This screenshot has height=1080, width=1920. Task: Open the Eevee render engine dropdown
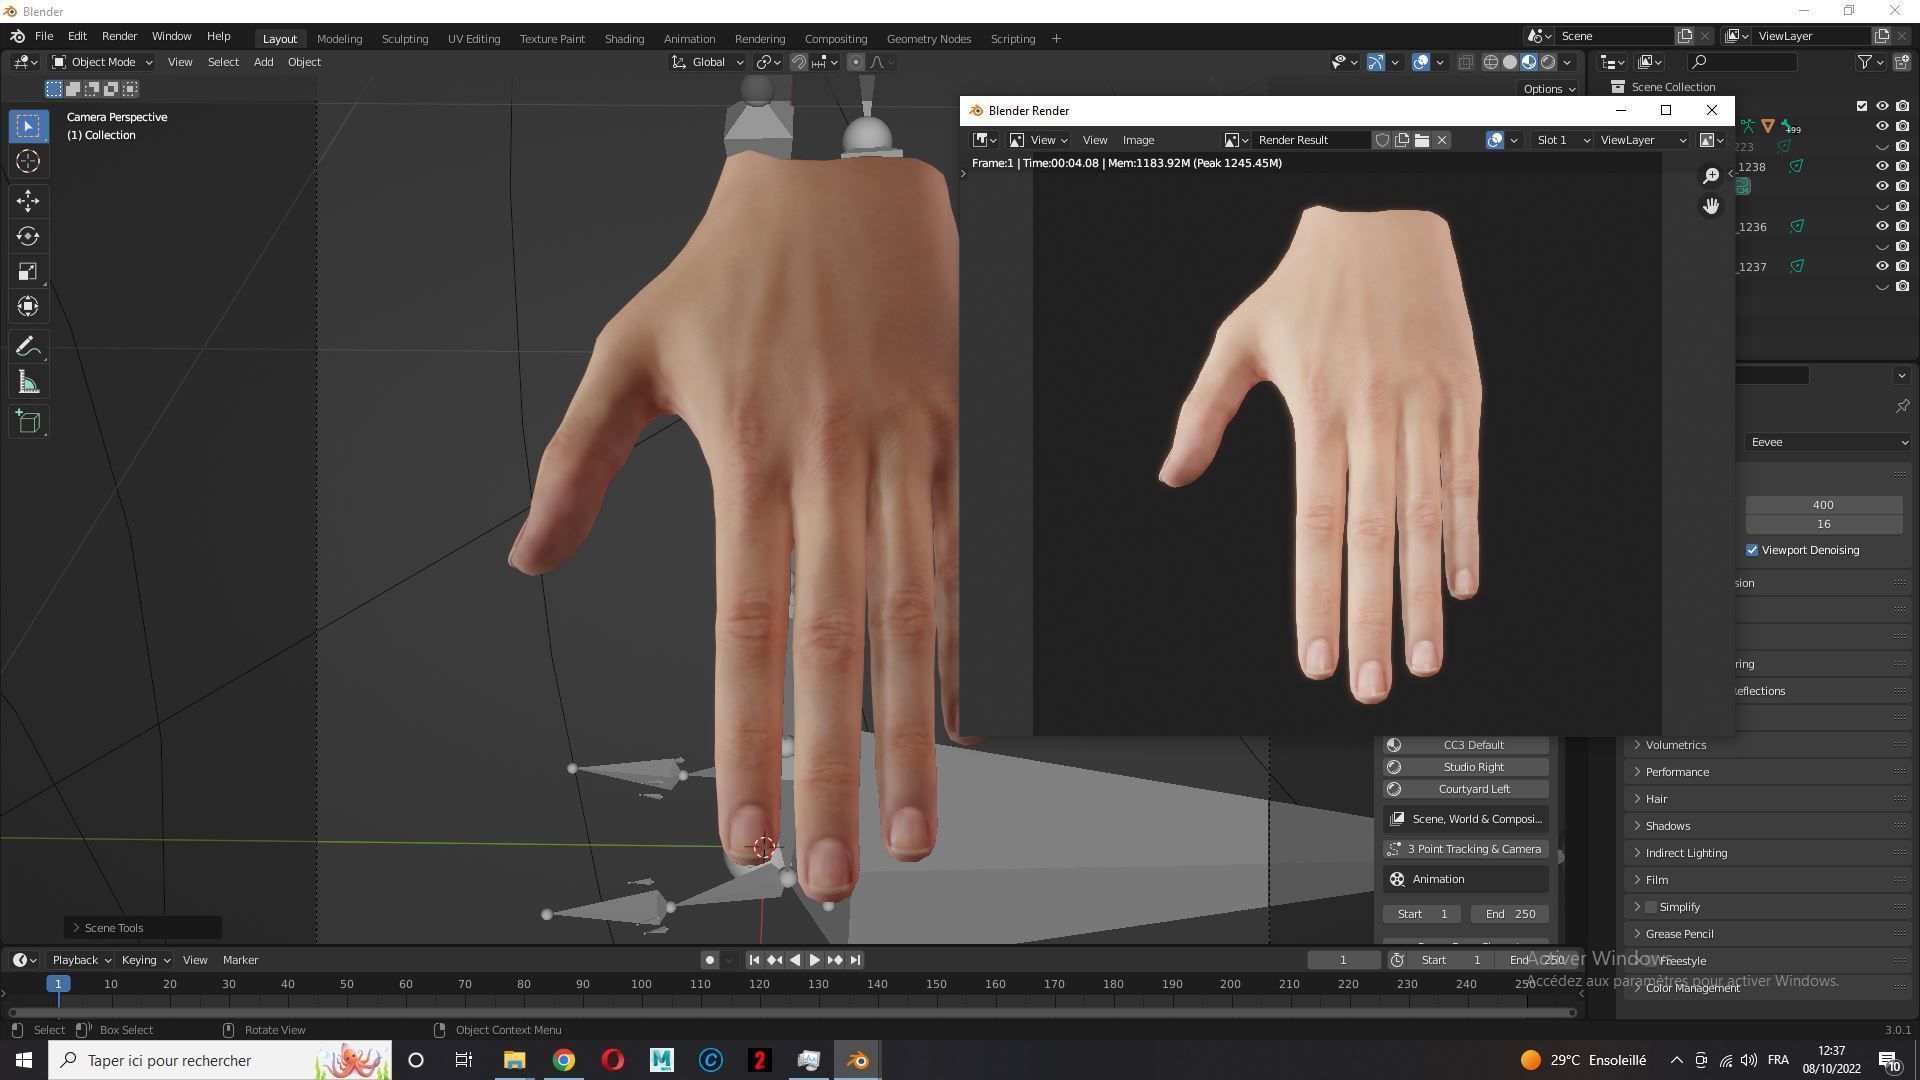coord(1827,441)
